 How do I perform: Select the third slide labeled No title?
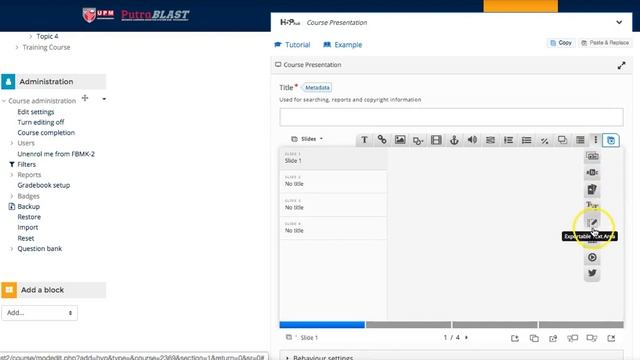pyautogui.click(x=333, y=205)
